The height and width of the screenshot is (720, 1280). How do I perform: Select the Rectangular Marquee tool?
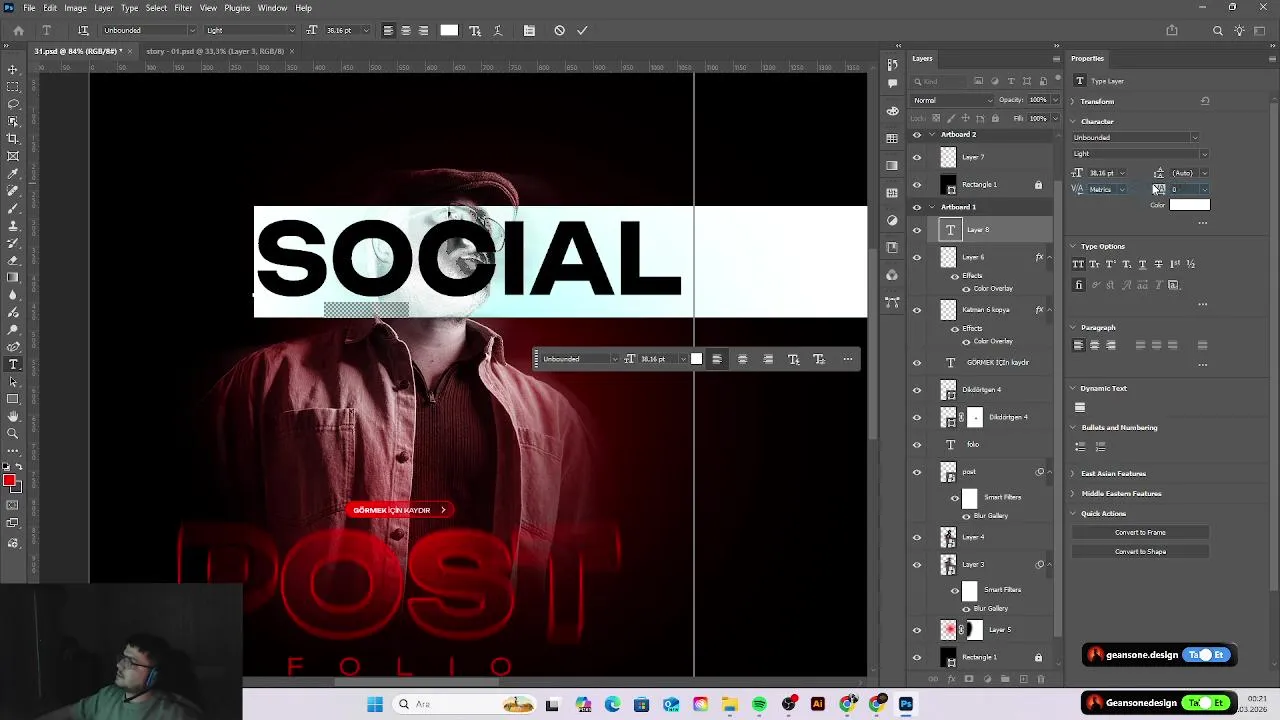pos(13,87)
